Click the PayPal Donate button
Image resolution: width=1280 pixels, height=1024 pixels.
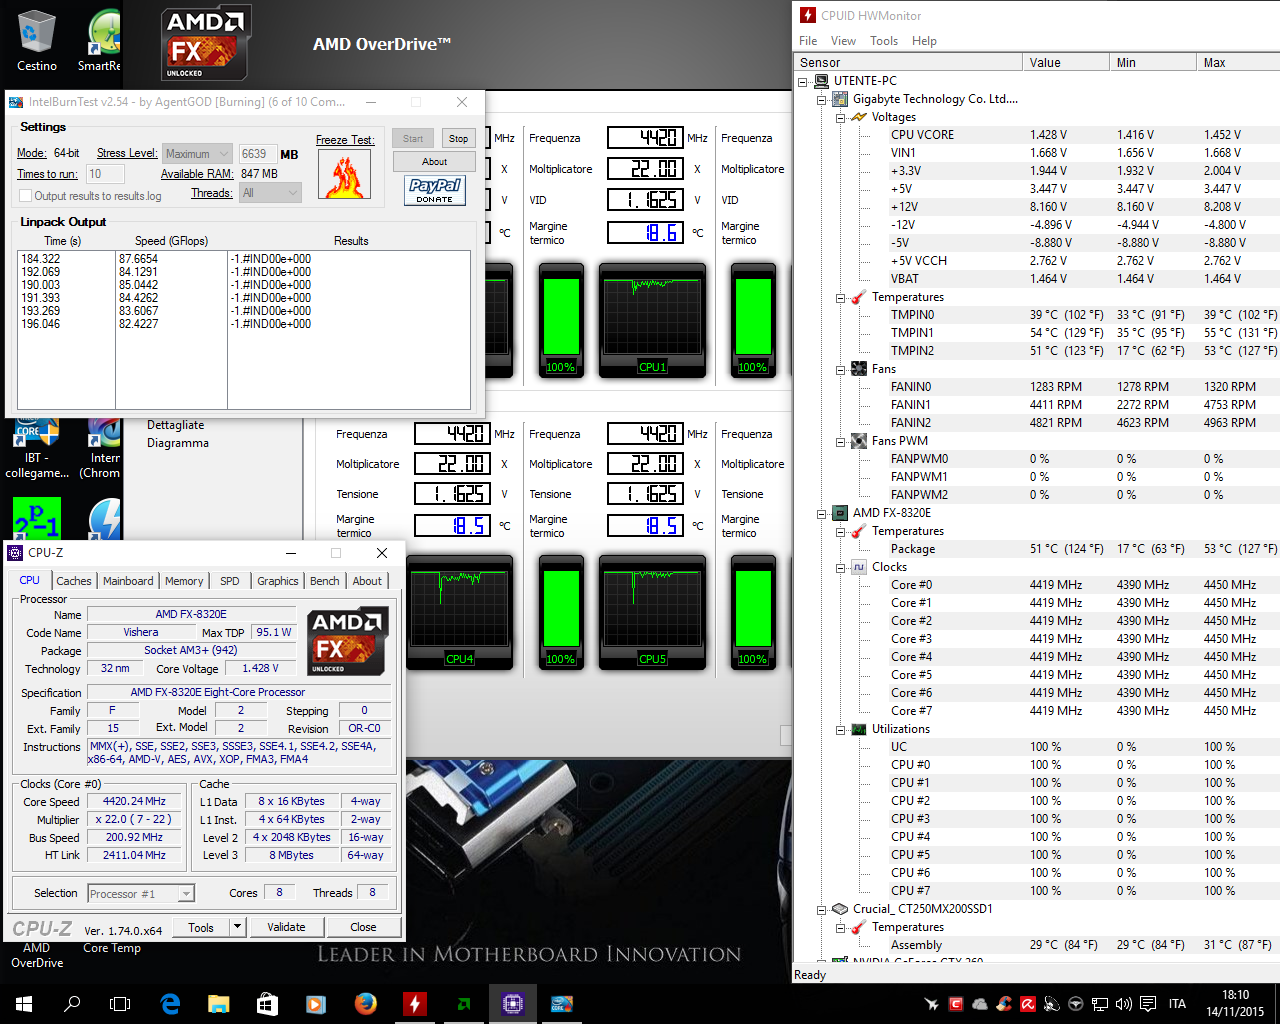(435, 190)
